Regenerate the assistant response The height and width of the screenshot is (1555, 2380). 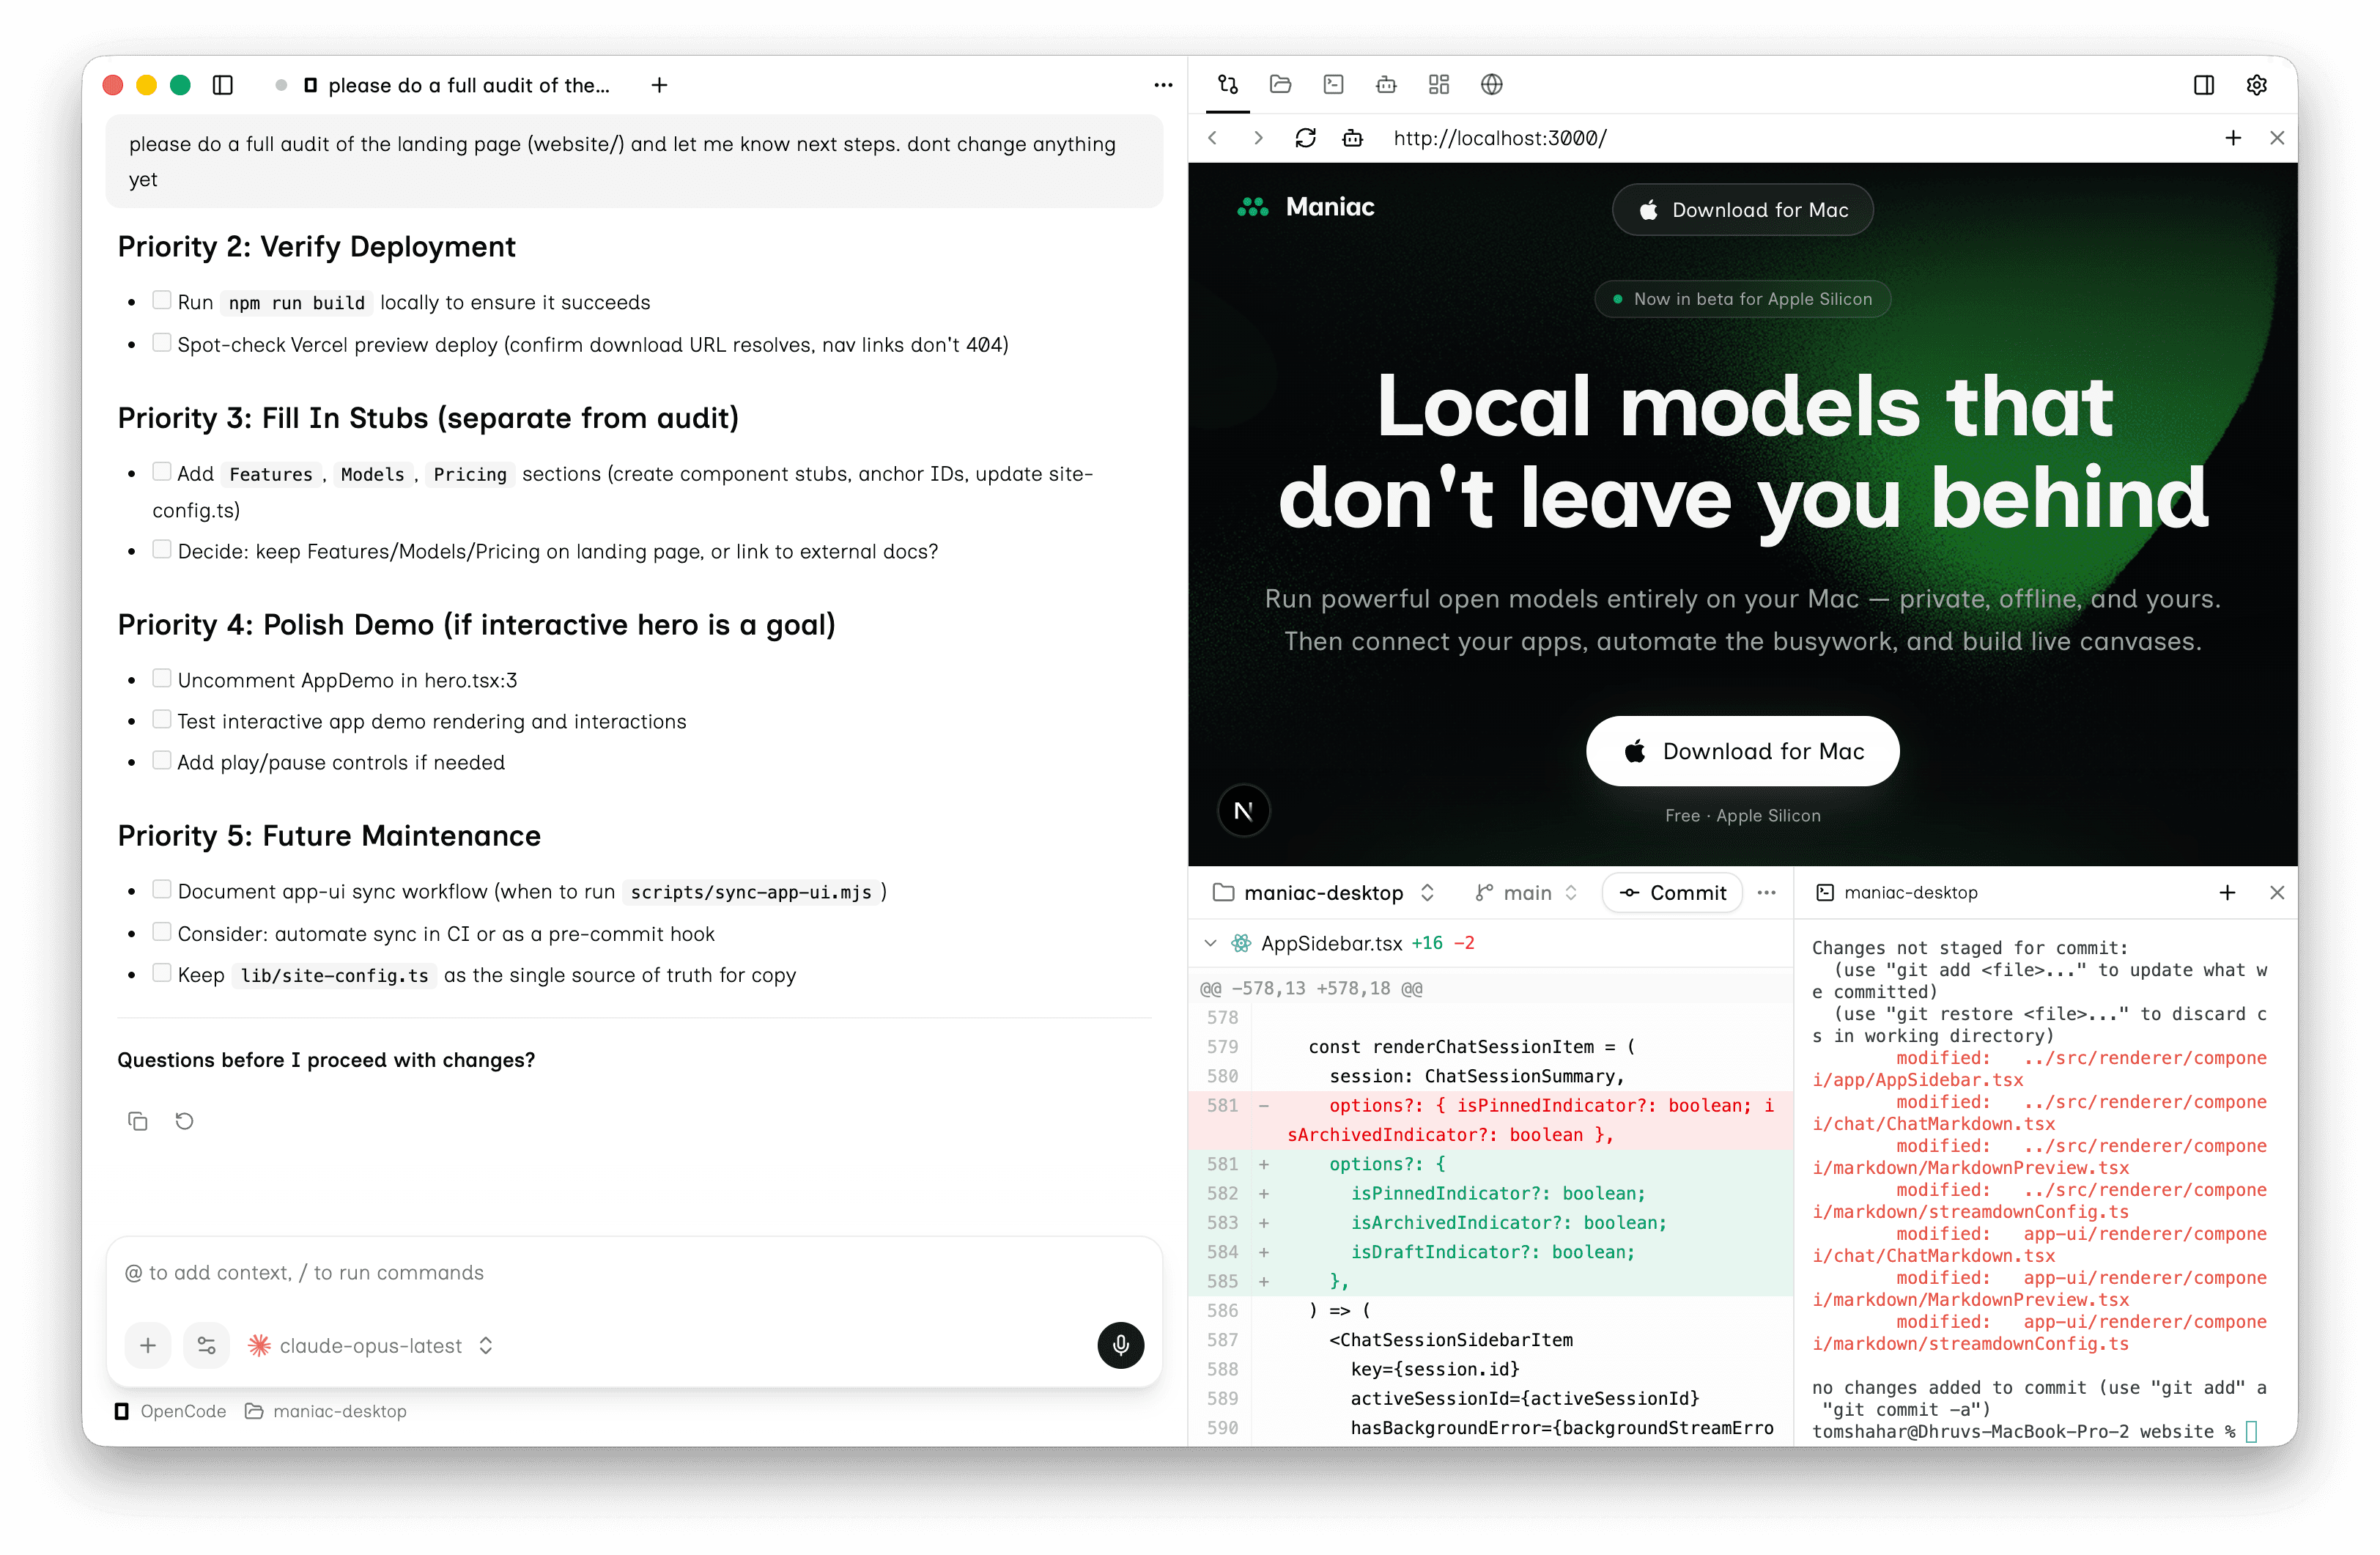(184, 1121)
